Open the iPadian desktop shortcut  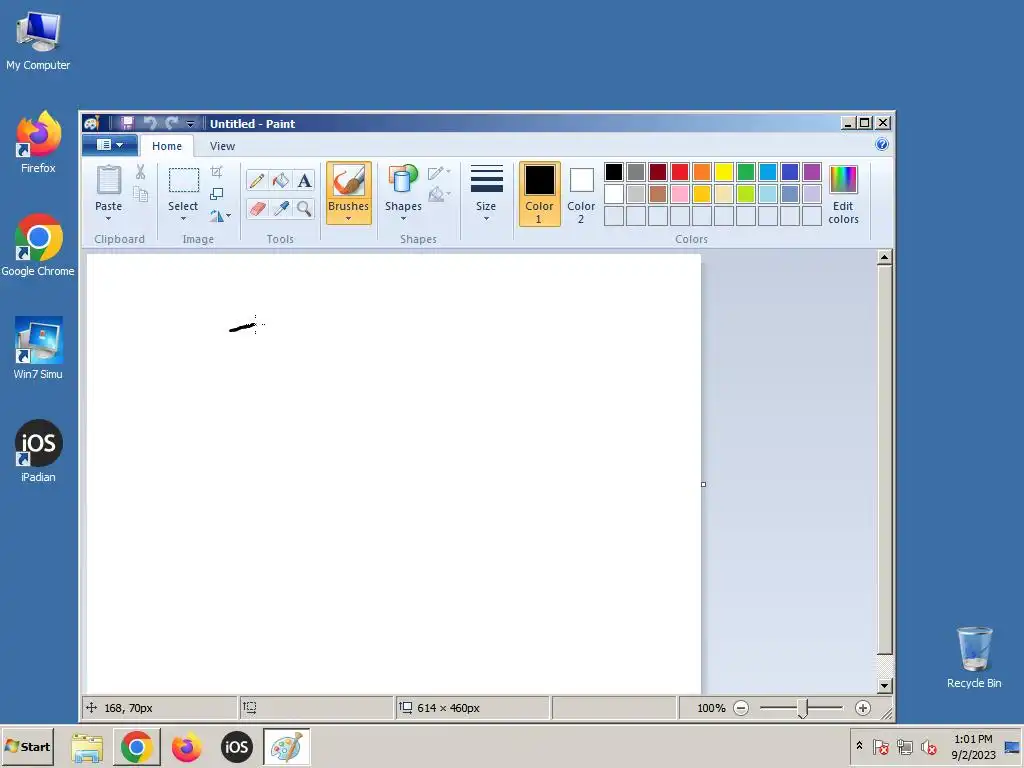pos(38,451)
